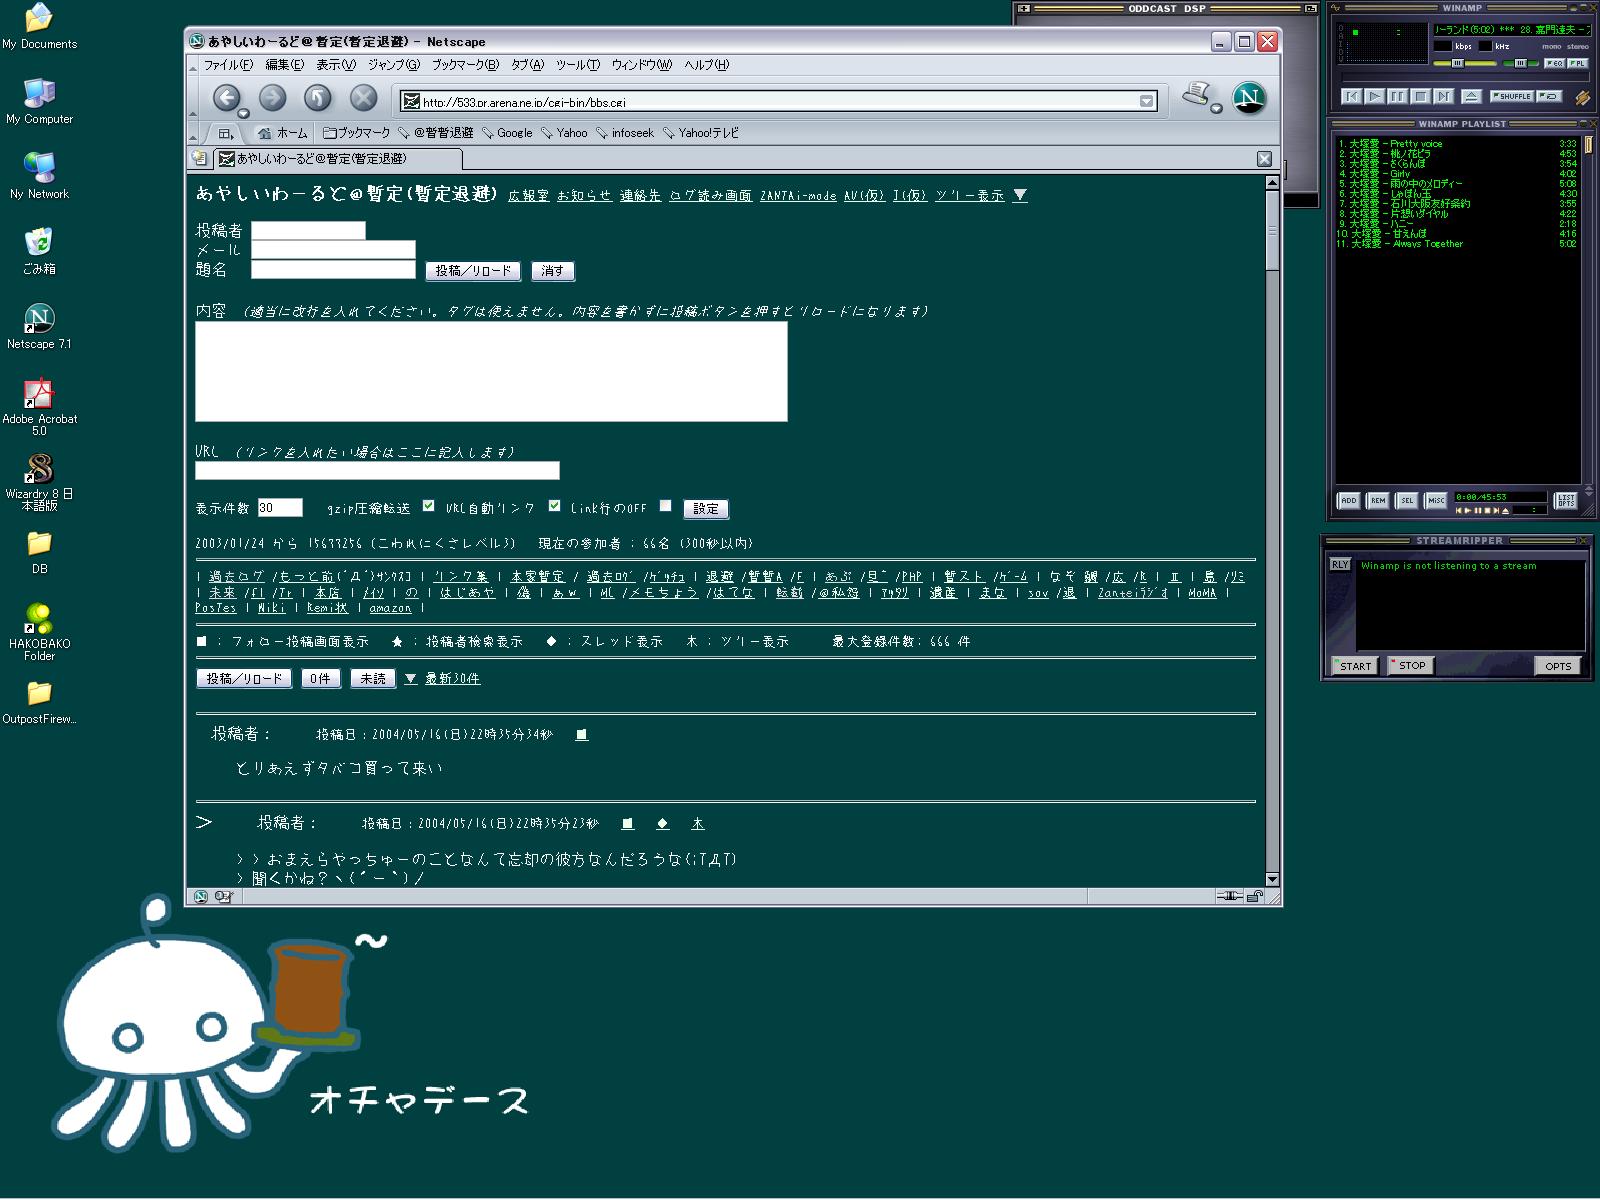Open the URL address bar dropdown
Image resolution: width=1600 pixels, height=1200 pixels.
click(1146, 101)
